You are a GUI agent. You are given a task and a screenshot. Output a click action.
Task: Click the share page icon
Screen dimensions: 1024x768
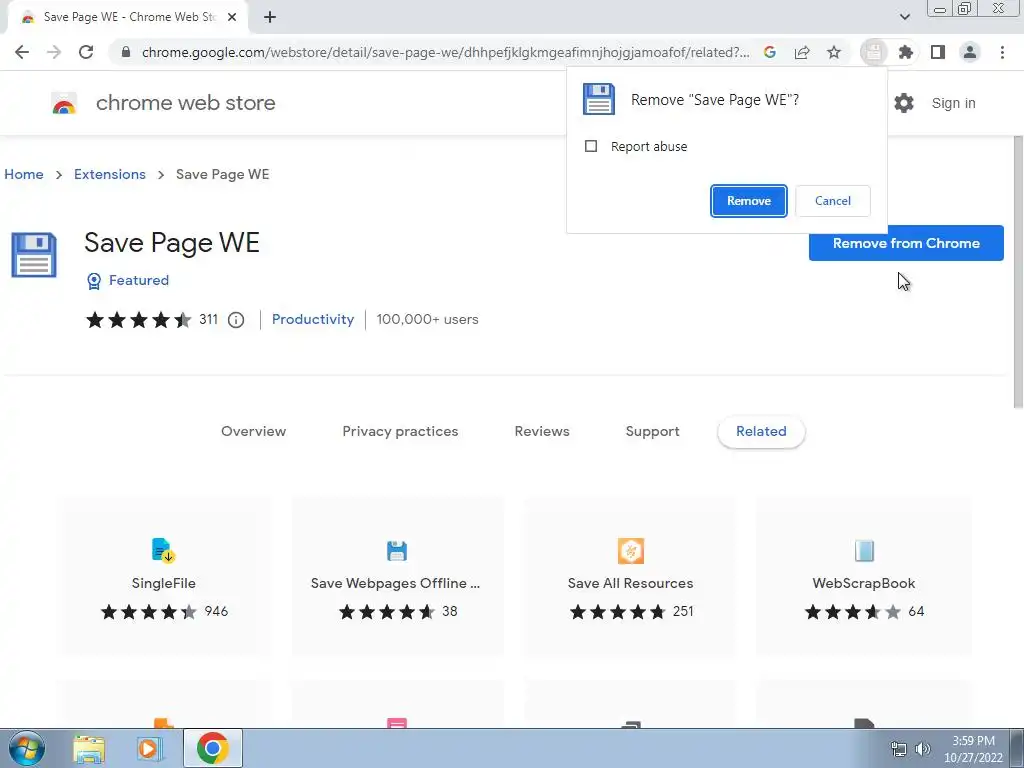click(x=802, y=52)
